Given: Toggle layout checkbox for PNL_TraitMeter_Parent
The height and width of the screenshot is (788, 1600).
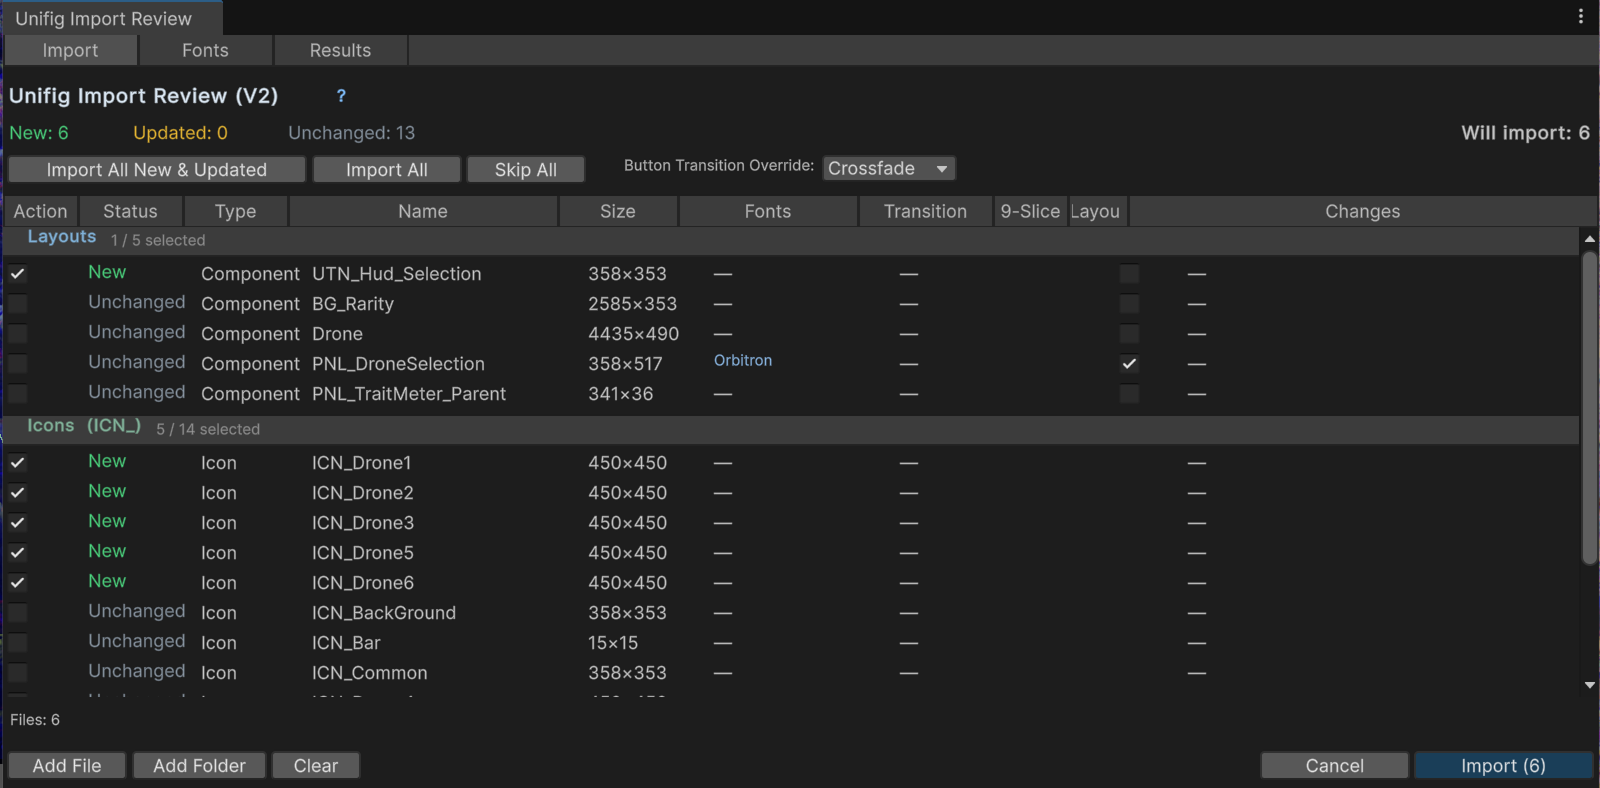Looking at the screenshot, I should (x=1129, y=394).
